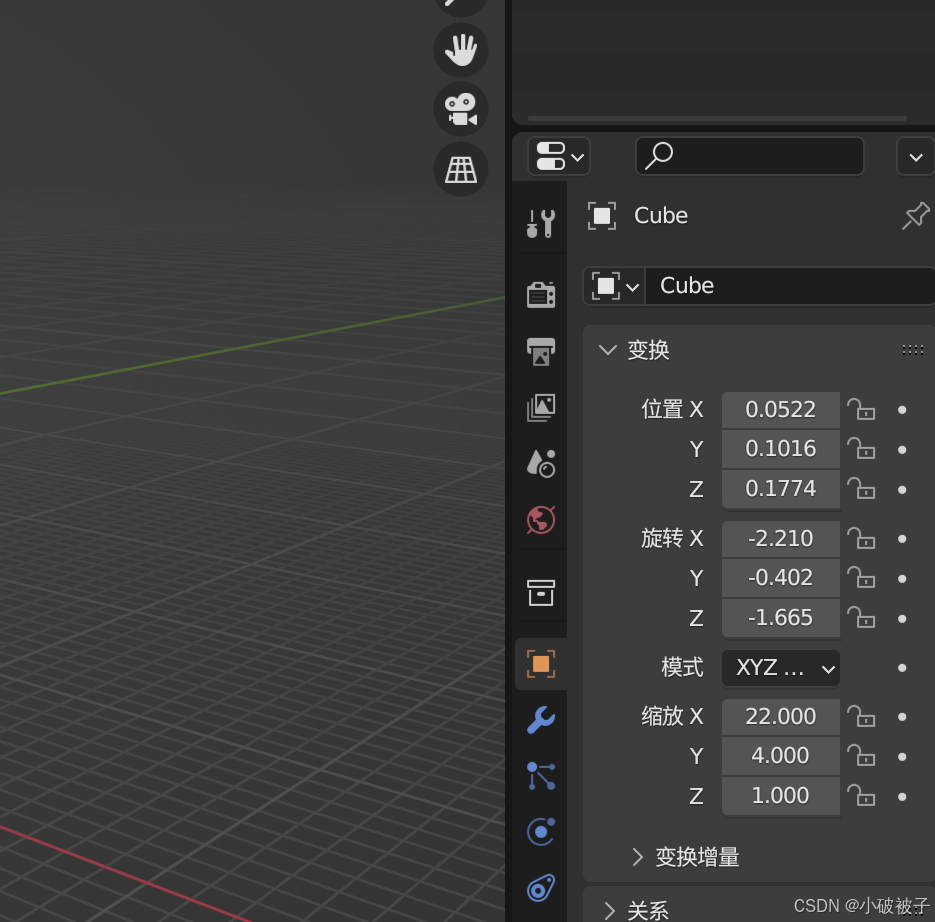The height and width of the screenshot is (922, 935).
Task: Expand the 关系 panel
Action: pos(609,911)
